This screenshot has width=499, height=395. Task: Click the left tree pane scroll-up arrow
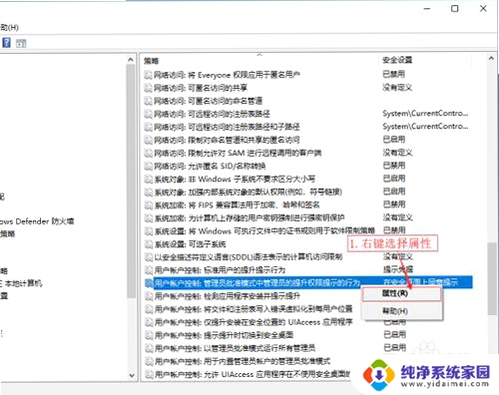coord(131,60)
